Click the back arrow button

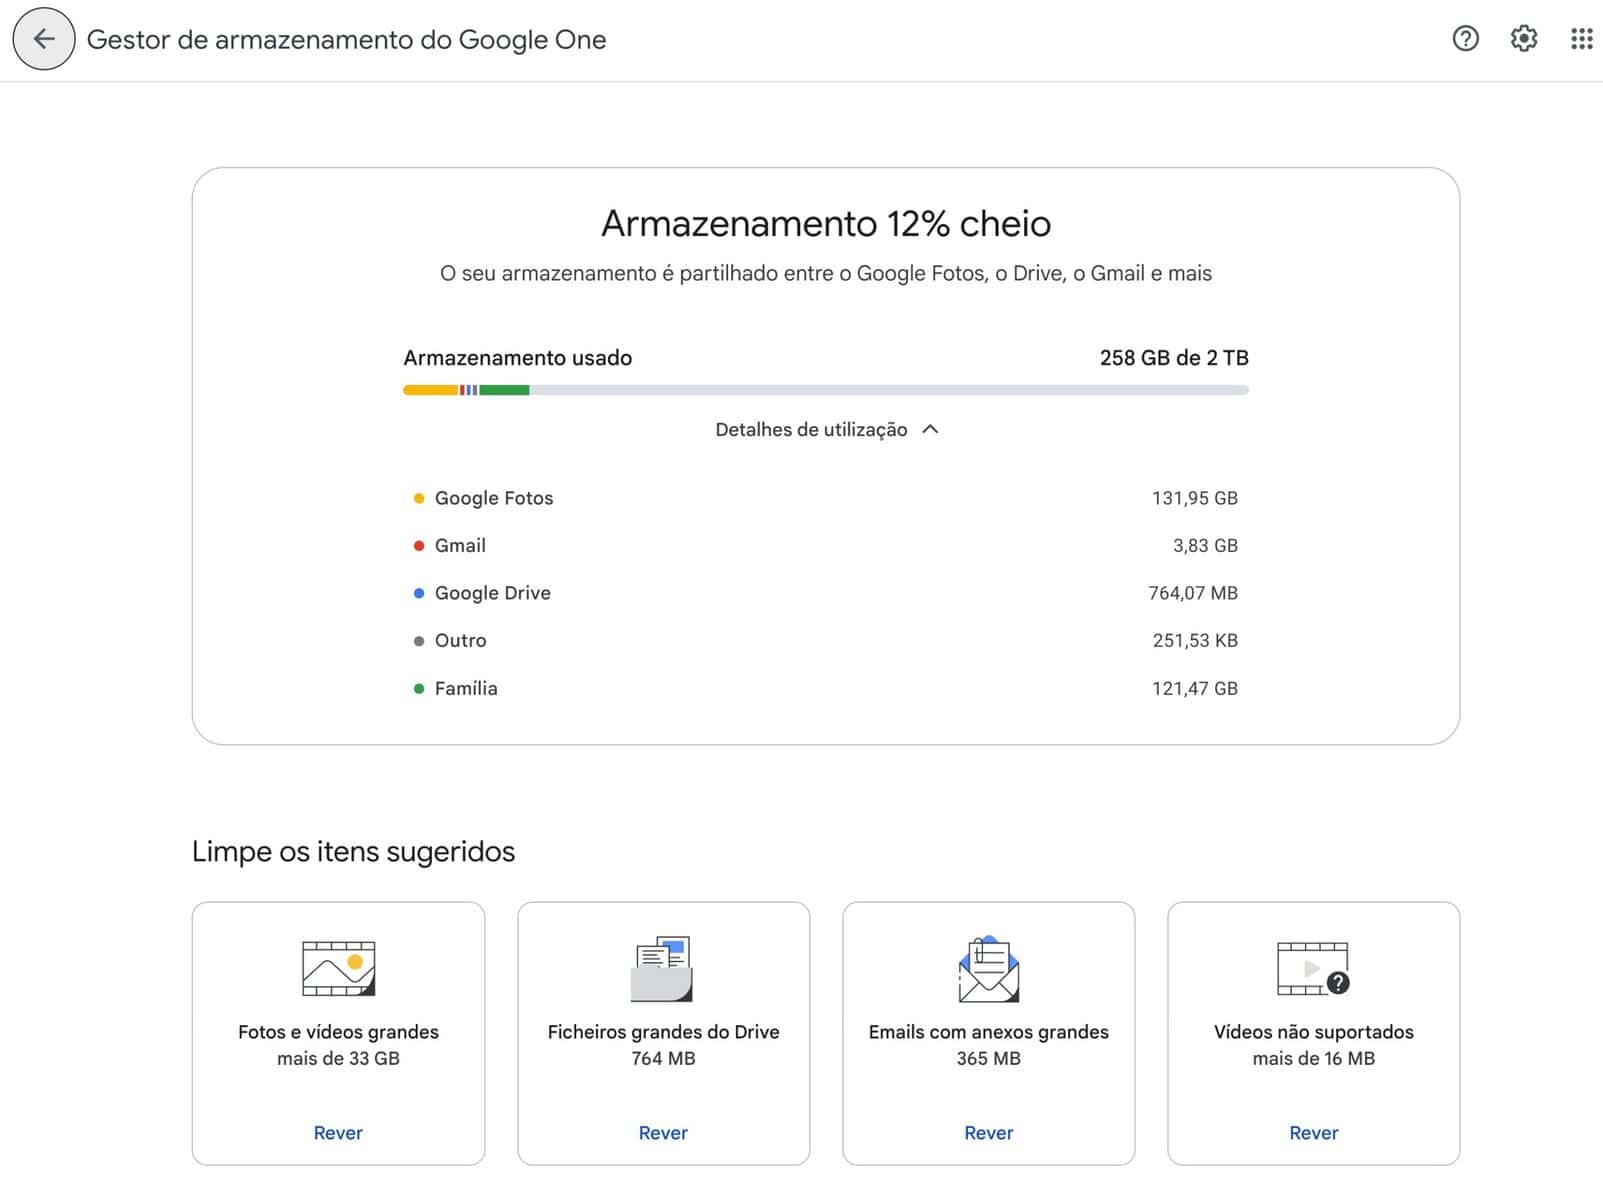pyautogui.click(x=43, y=40)
